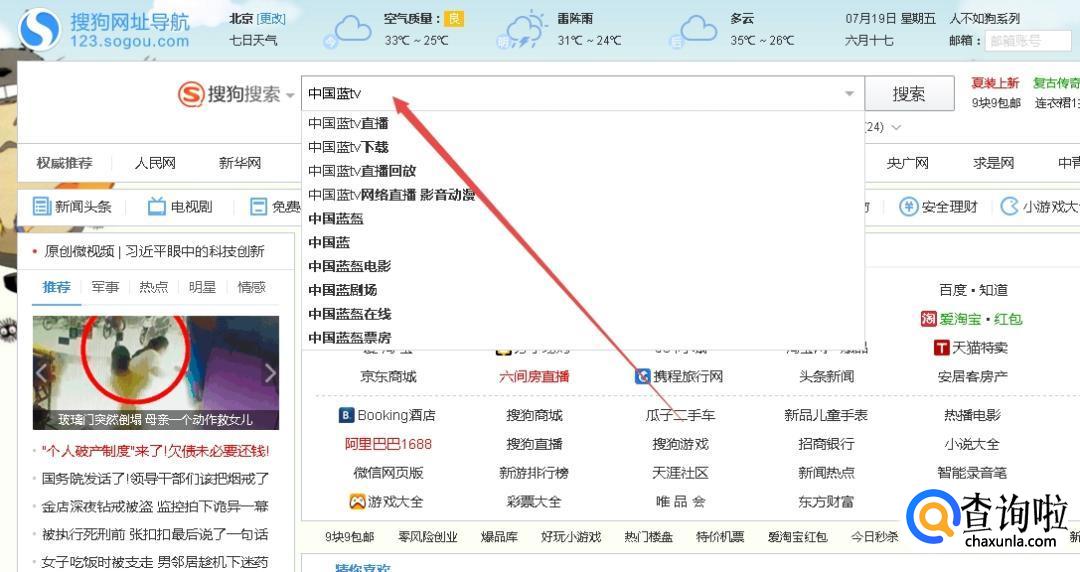Click the Sogou navigation logo icon
Screen dimensions: 1080x572
point(39,30)
